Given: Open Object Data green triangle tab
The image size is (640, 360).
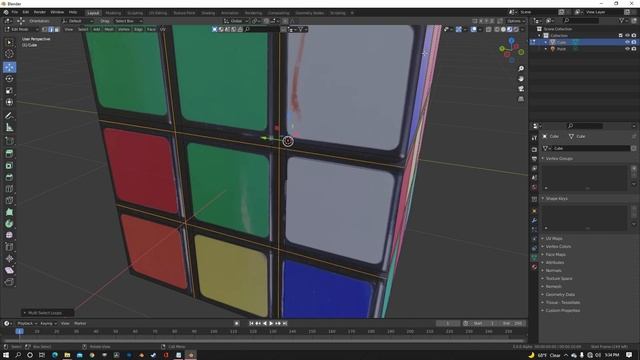Looking at the screenshot, I should click(x=534, y=257).
